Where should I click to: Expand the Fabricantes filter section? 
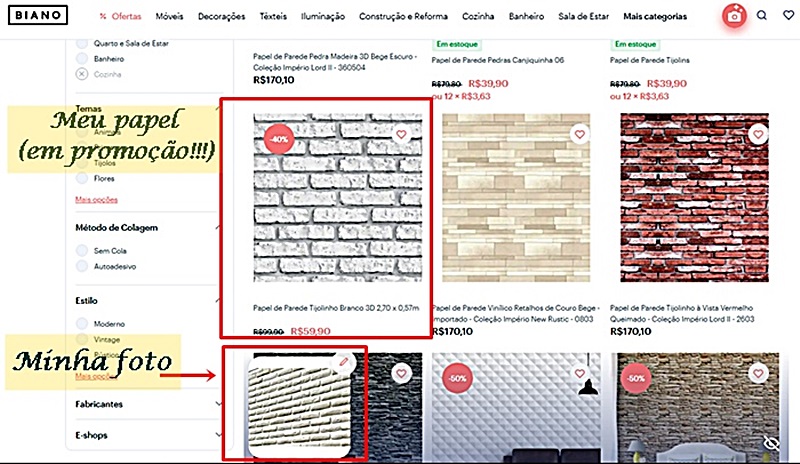148,404
